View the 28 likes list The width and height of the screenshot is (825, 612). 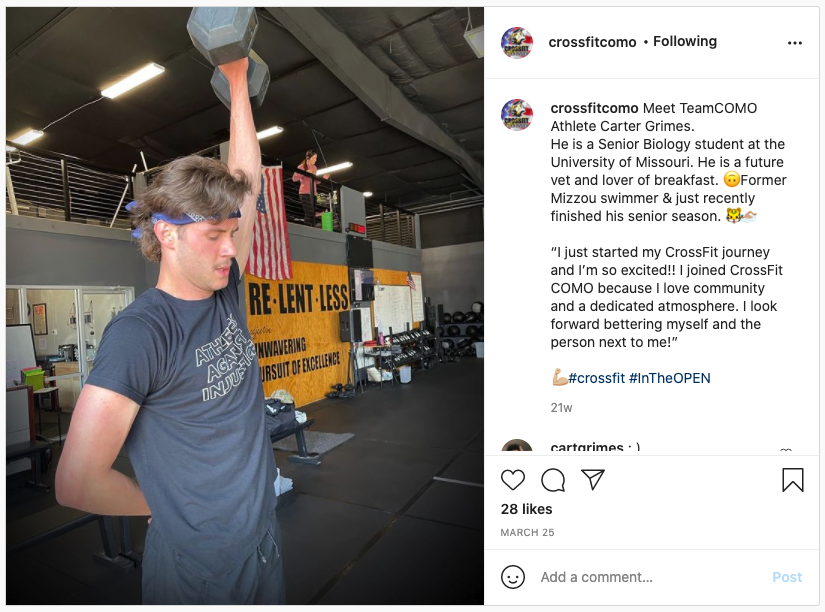point(526,509)
